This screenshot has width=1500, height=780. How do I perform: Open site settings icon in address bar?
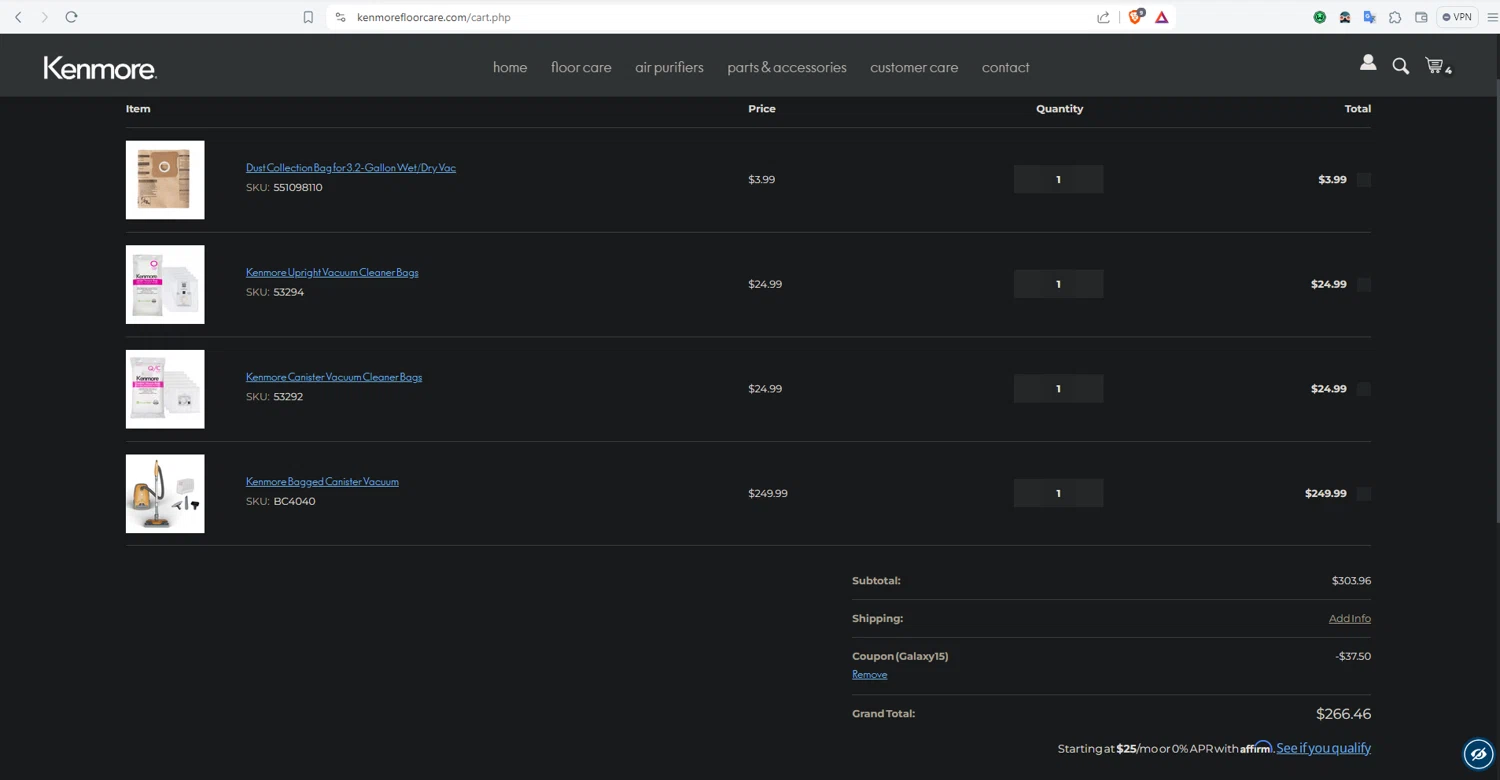click(340, 17)
